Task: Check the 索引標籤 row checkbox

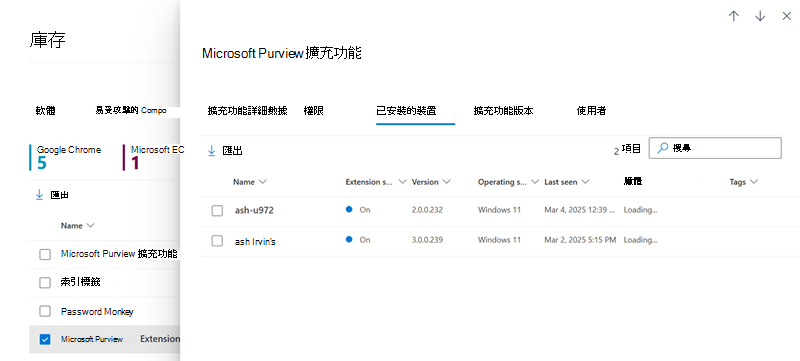Action: click(x=45, y=282)
